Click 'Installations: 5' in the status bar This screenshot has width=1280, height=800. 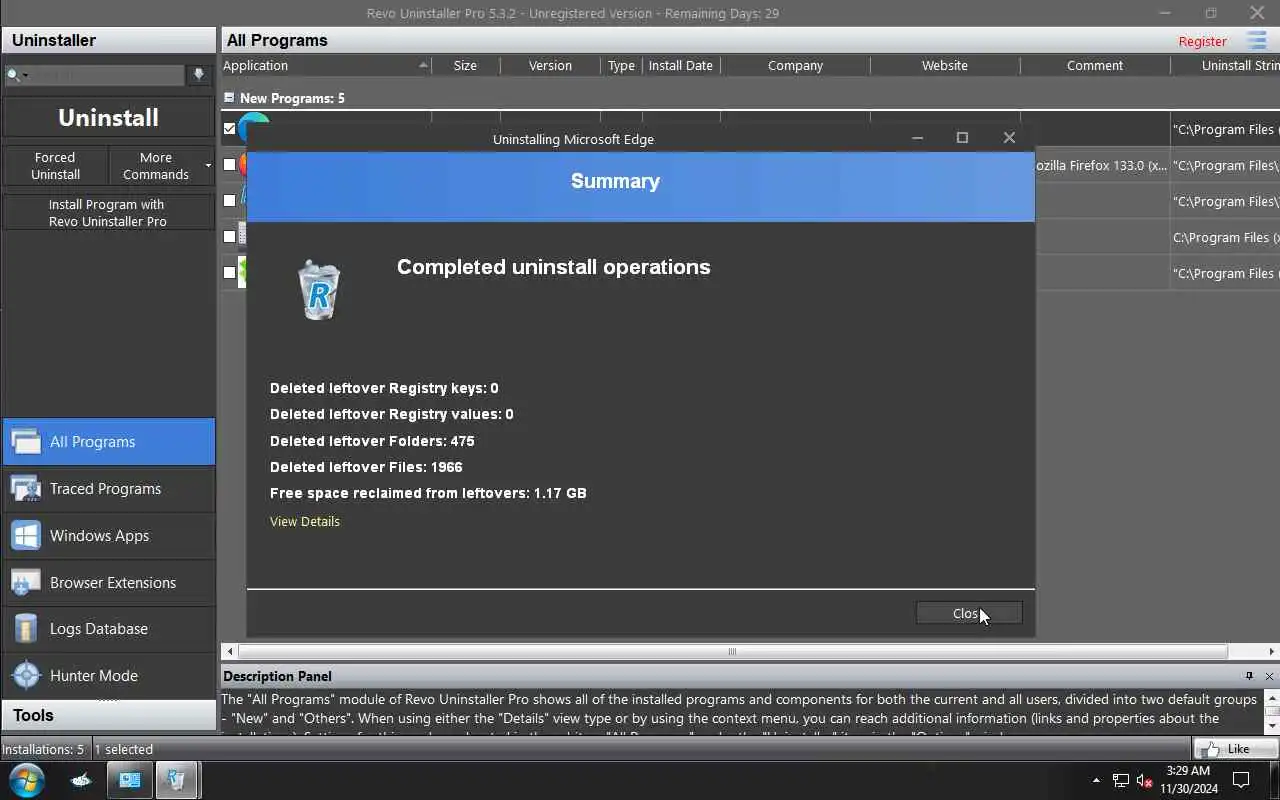(43, 749)
